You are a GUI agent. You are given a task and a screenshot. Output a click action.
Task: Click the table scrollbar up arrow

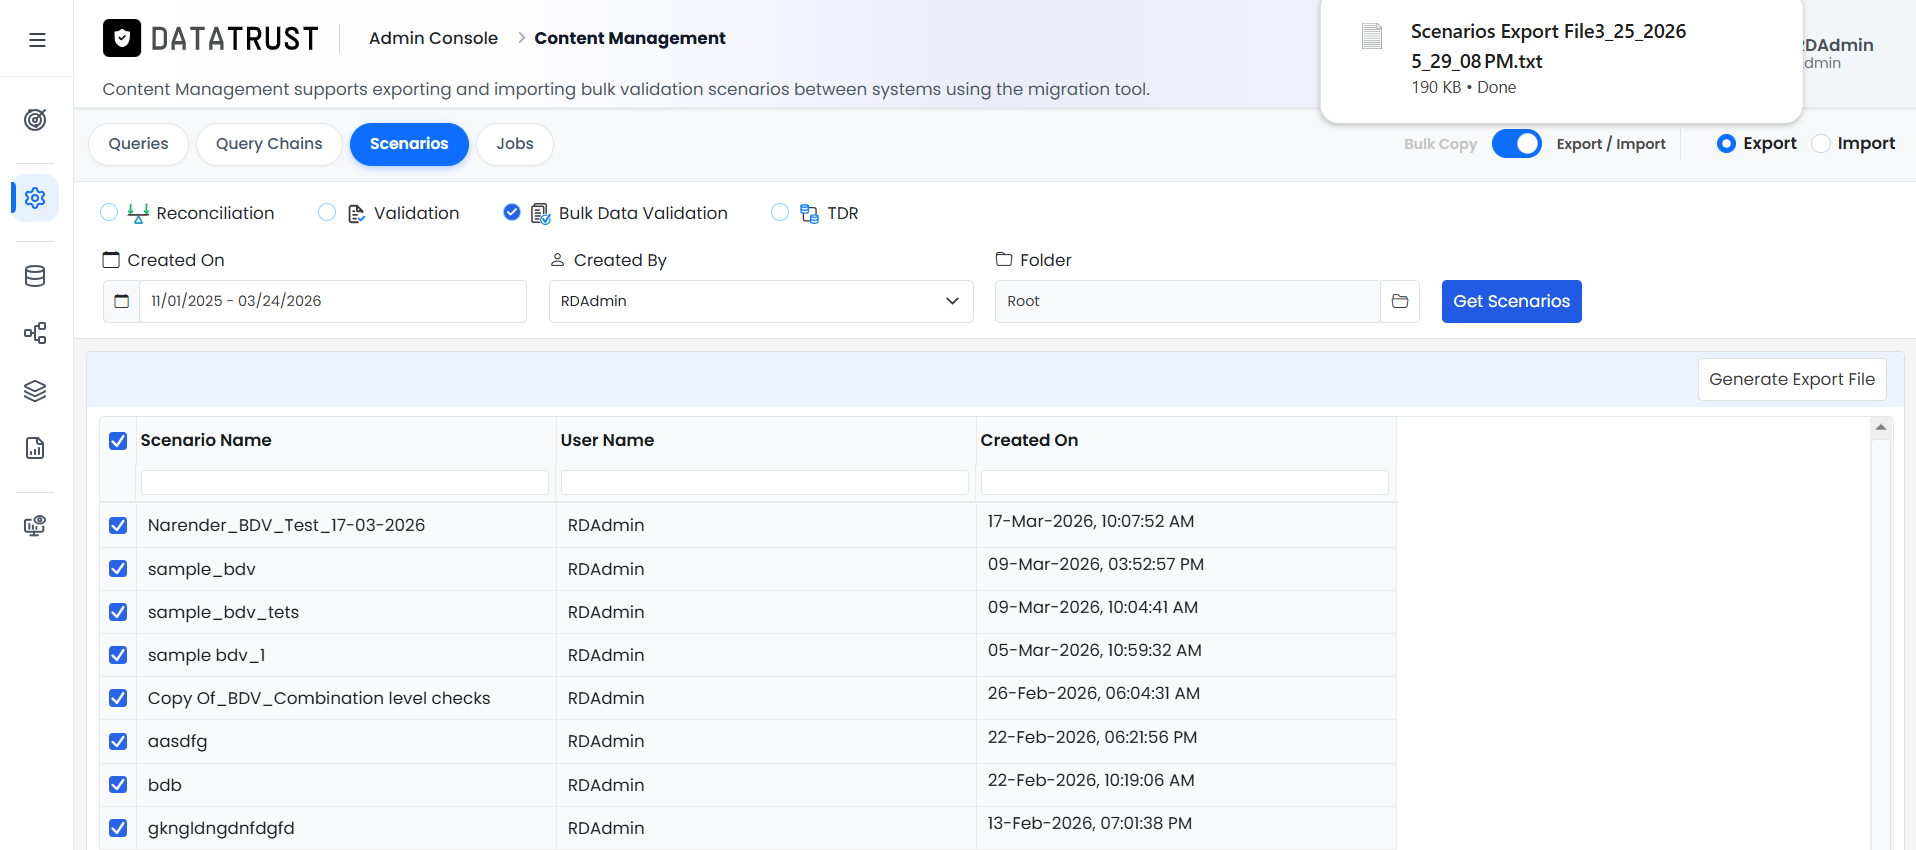coord(1881,427)
